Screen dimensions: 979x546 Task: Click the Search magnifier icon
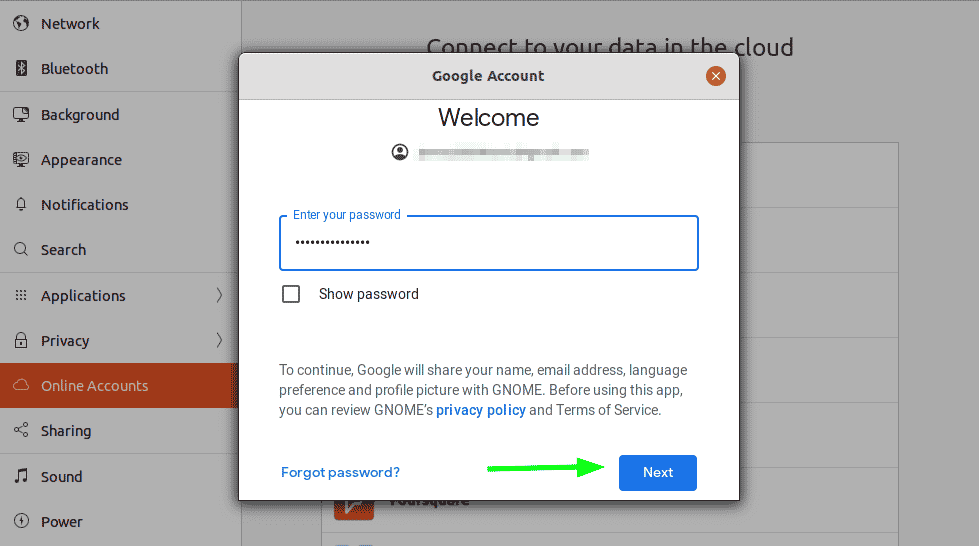[21, 249]
